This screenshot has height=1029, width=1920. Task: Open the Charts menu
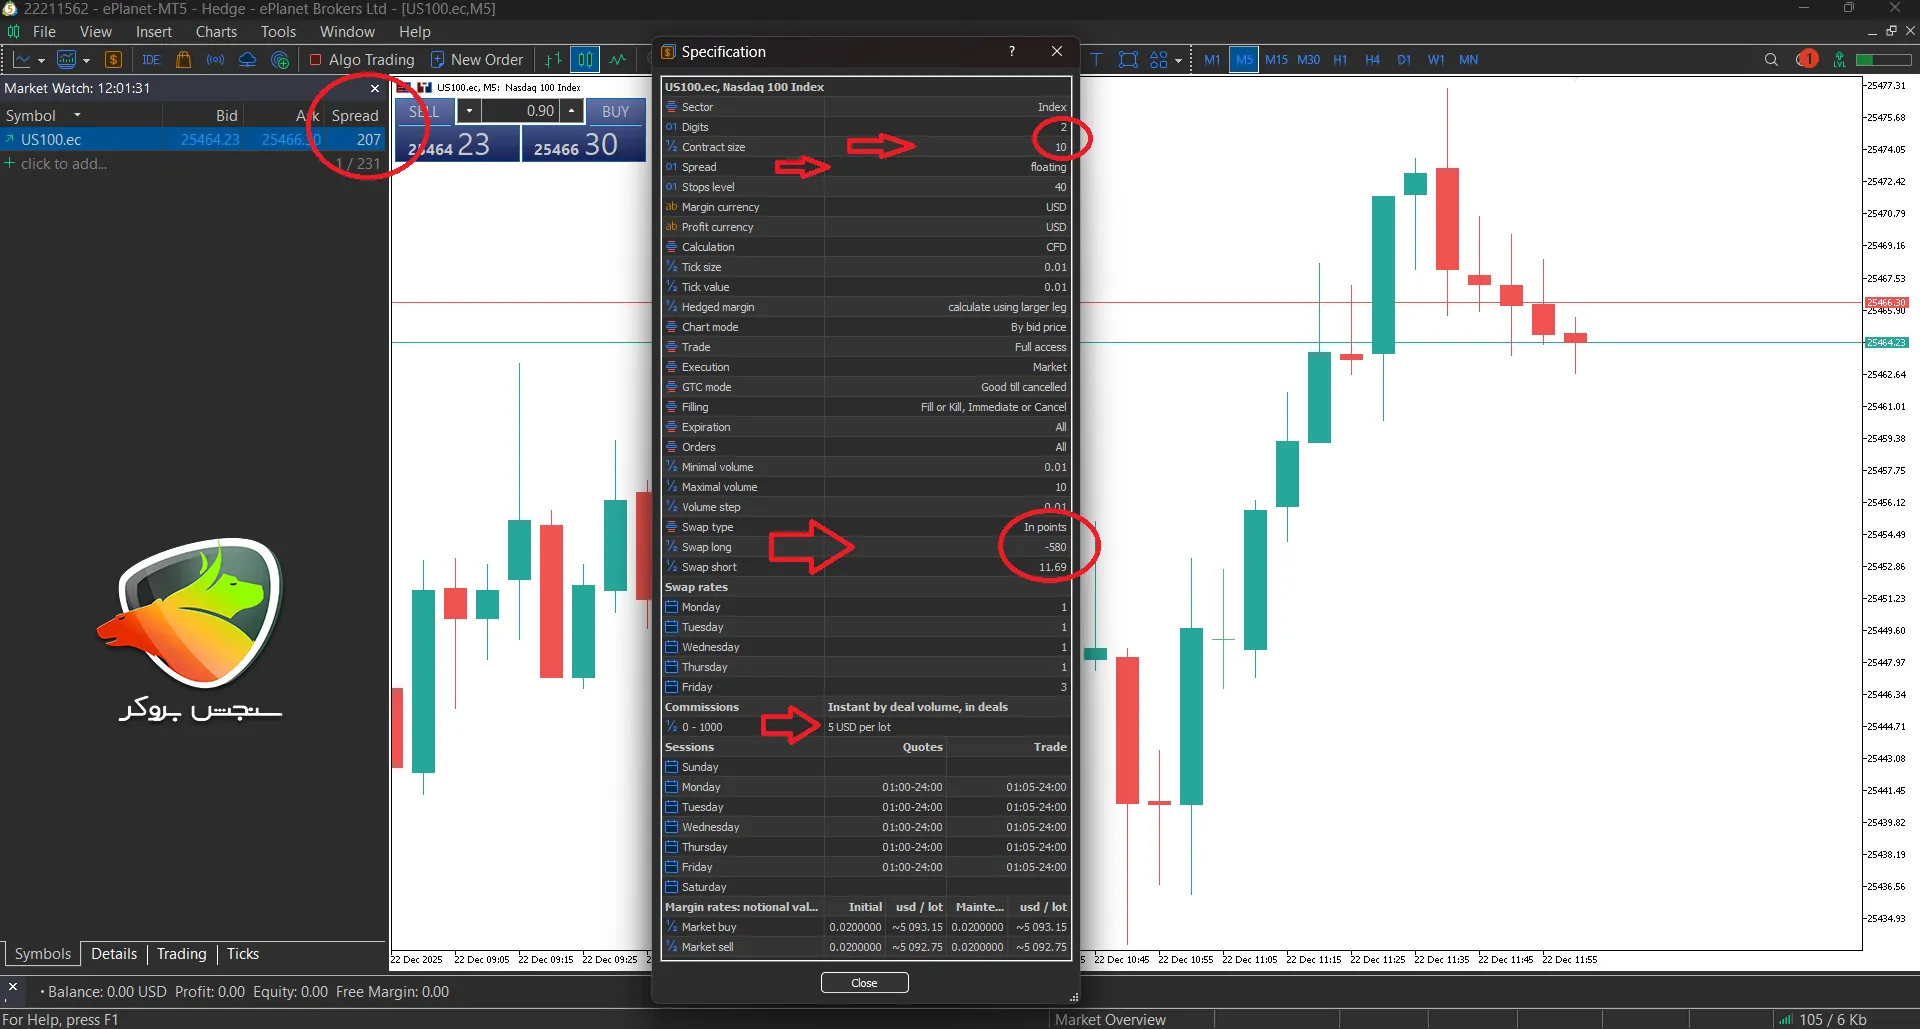[x=216, y=32]
